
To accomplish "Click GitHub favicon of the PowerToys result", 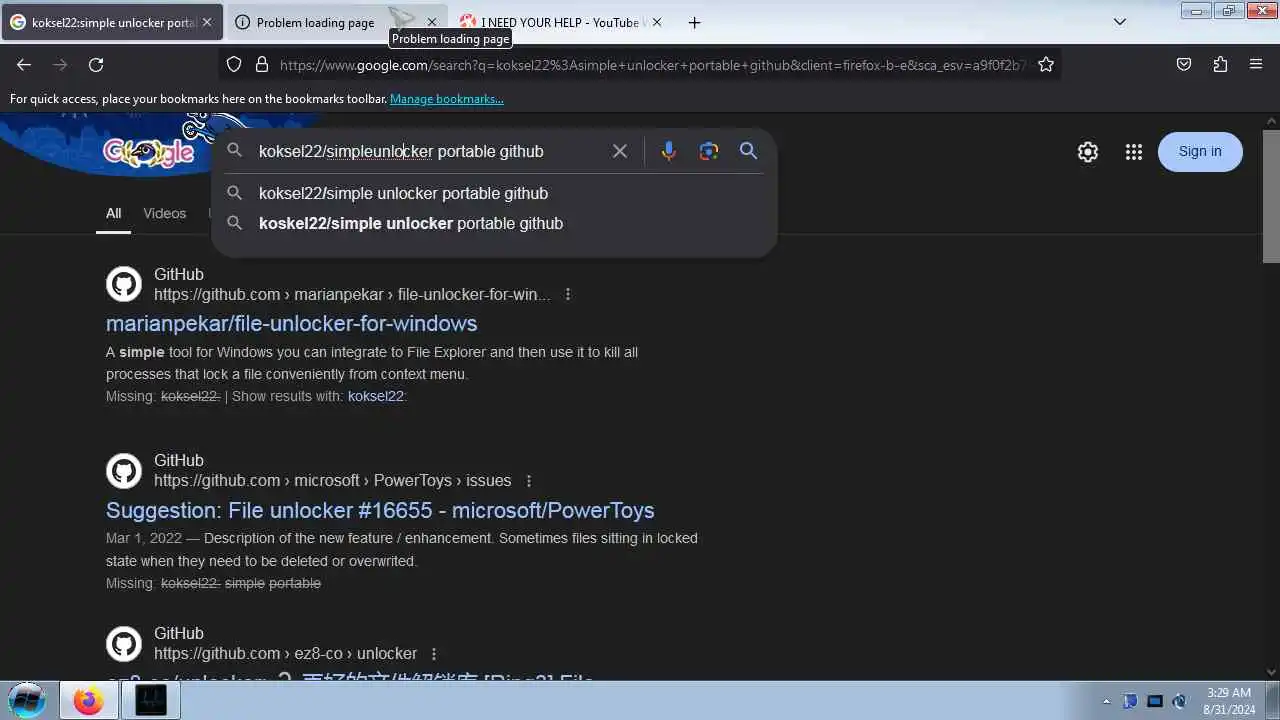I will coord(124,470).
